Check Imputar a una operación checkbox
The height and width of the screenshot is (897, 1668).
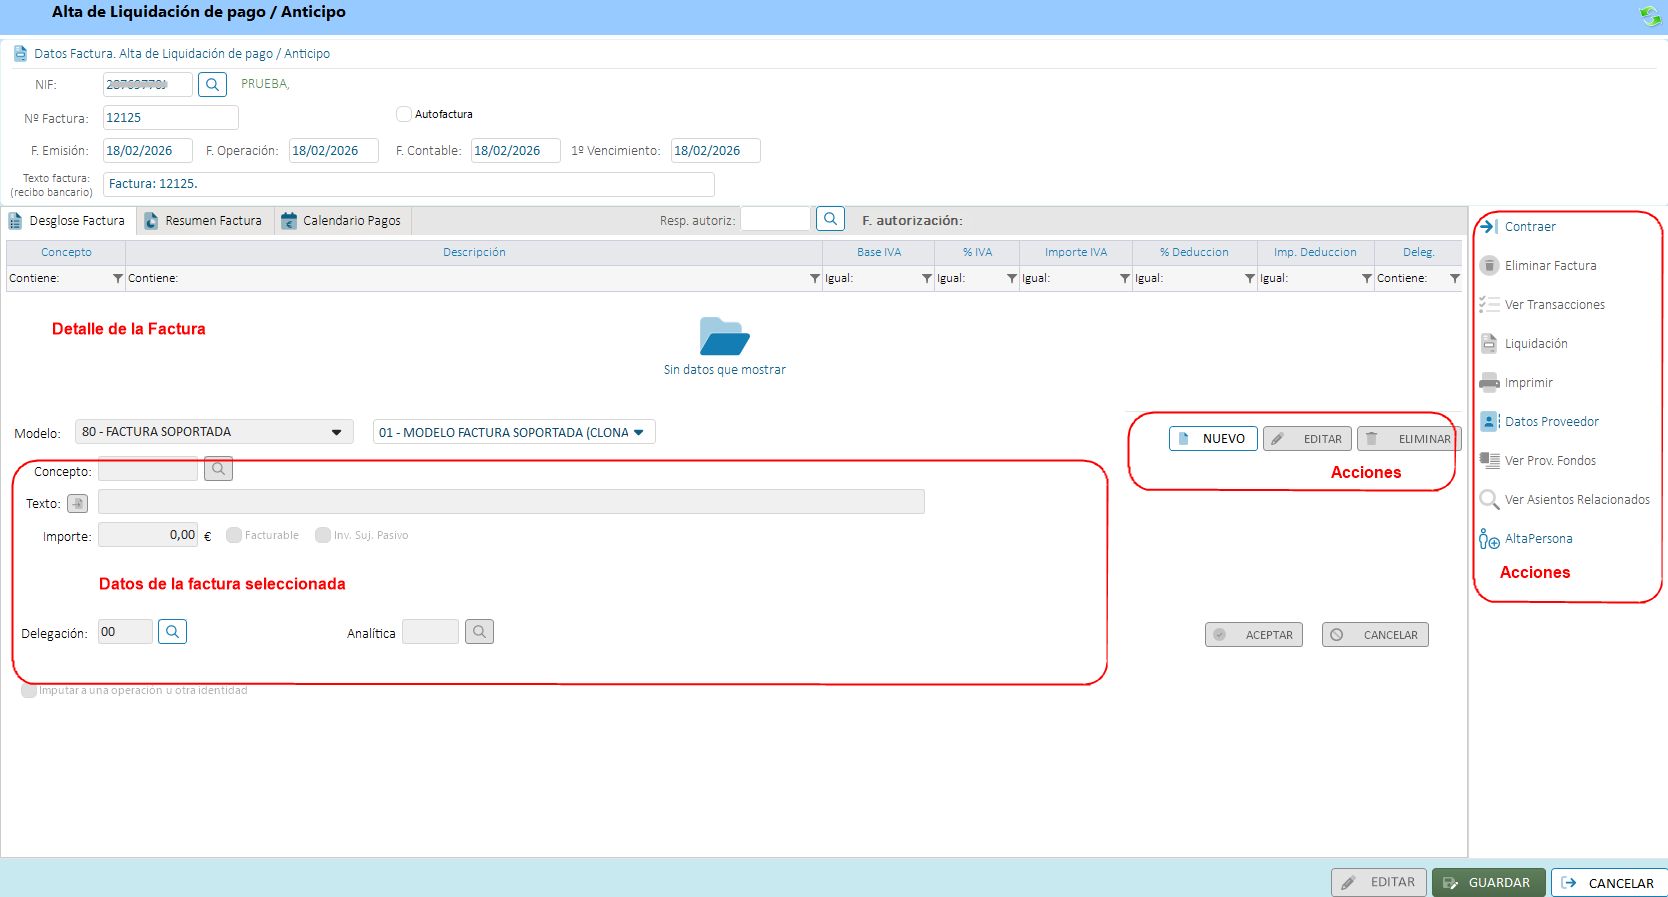(x=29, y=691)
